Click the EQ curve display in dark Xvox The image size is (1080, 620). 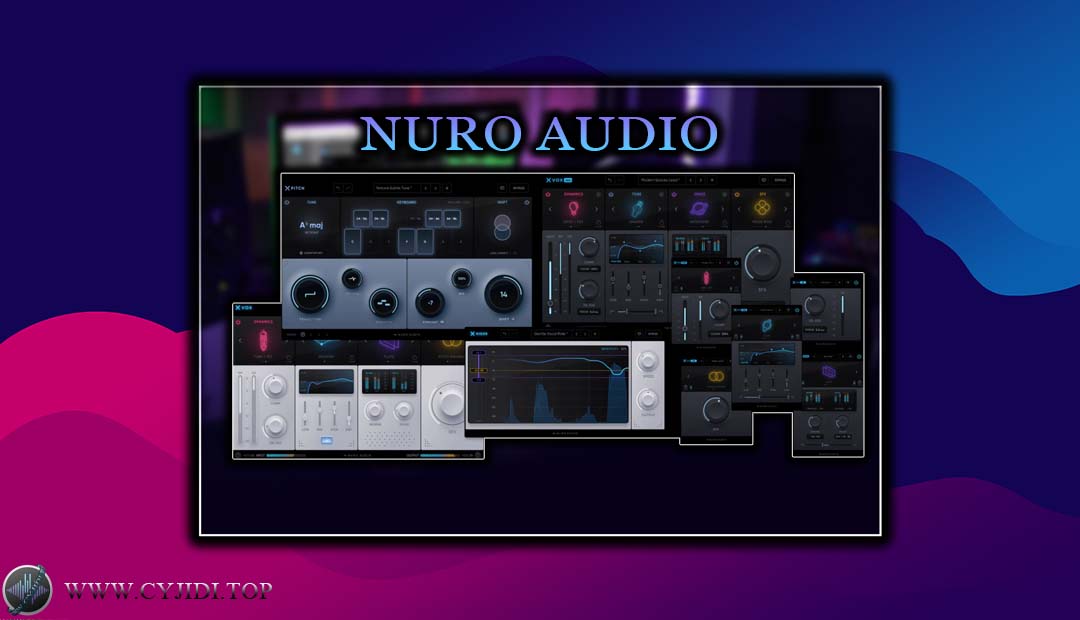point(637,249)
